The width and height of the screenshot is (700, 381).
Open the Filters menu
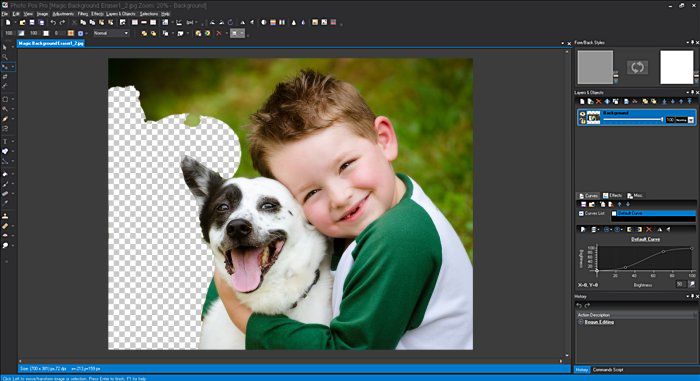point(83,14)
